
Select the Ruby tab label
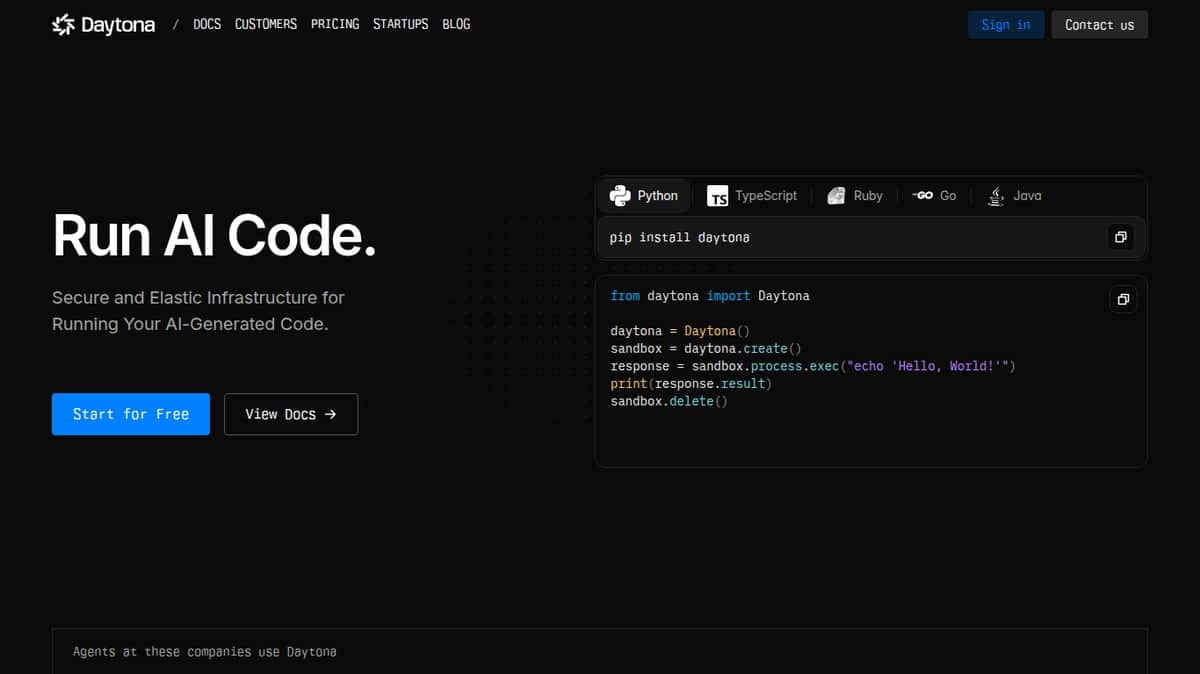(868, 196)
